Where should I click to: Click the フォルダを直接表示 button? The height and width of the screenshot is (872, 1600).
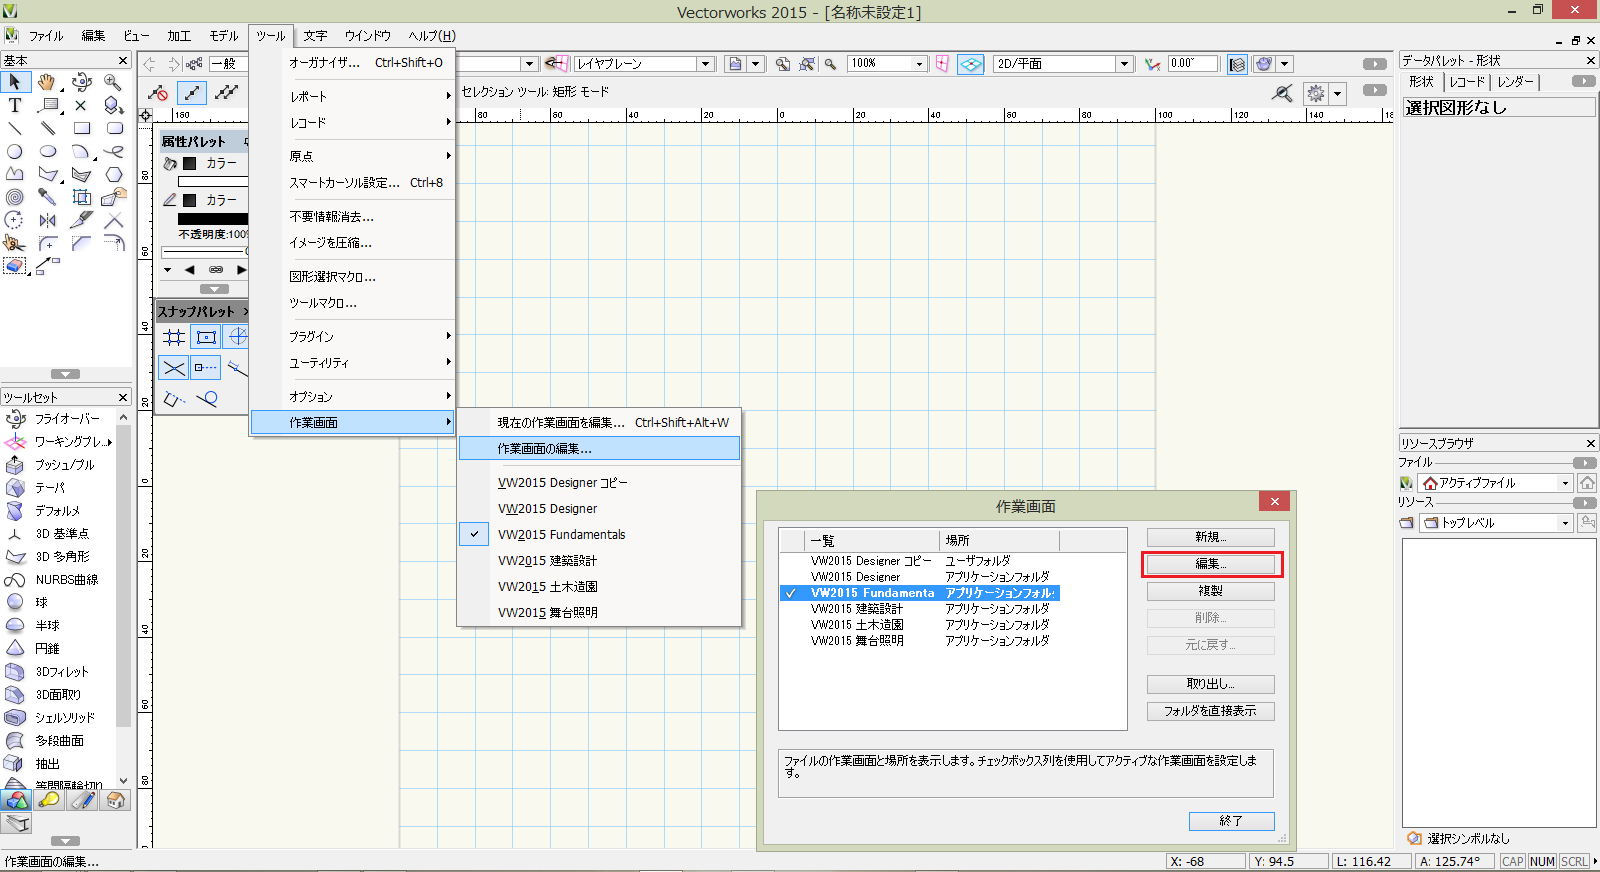click(1210, 711)
